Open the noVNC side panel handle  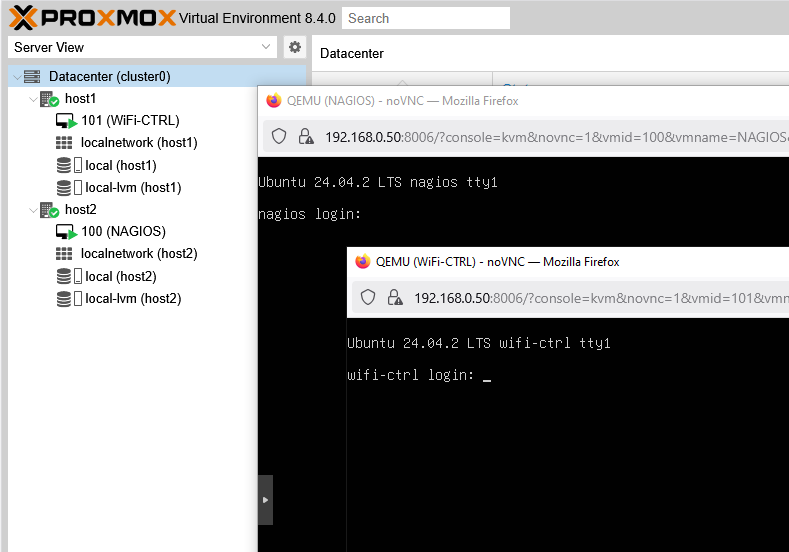click(265, 499)
